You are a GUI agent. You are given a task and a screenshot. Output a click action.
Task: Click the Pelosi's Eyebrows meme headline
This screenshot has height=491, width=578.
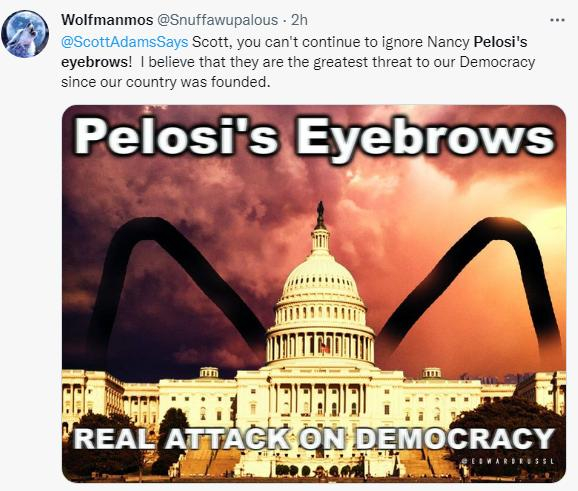tap(314, 138)
